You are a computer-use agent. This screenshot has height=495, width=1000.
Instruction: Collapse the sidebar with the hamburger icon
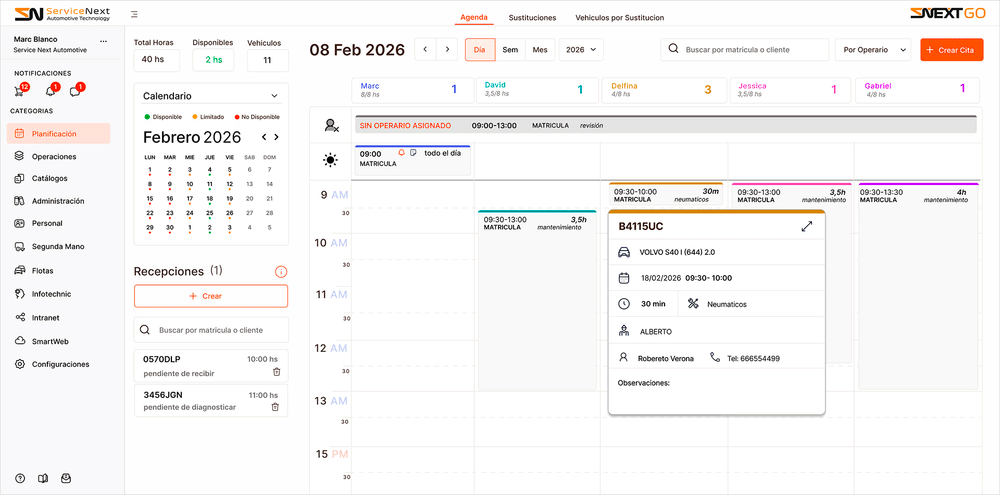coord(135,15)
